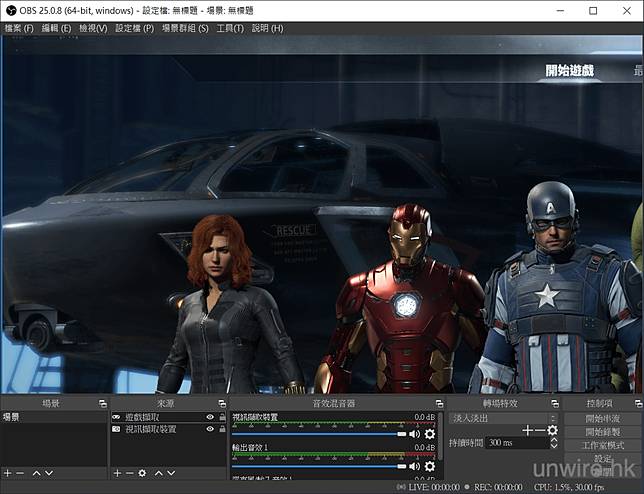This screenshot has width=644, height=494.
Task: Open the 說明 (H) menu
Action: 267,28
